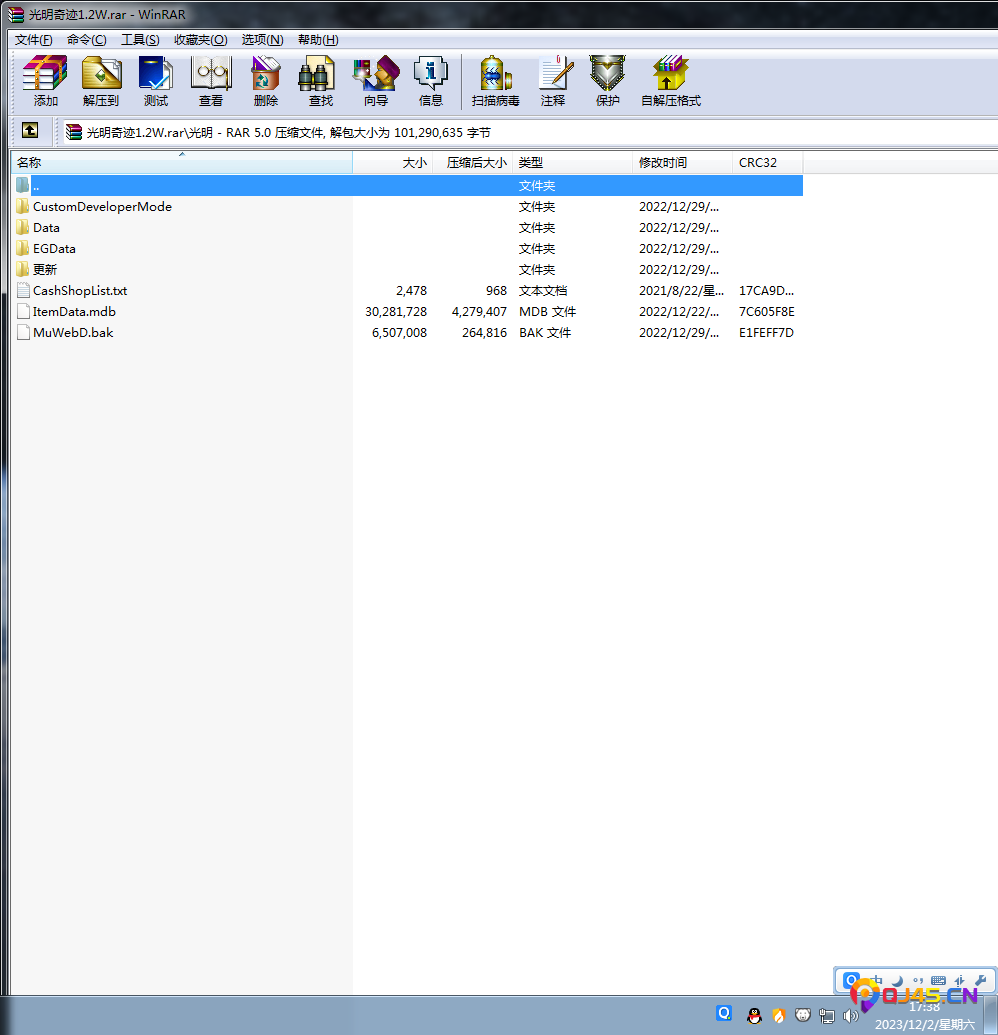Toggle IME punctuation mode icon
The height and width of the screenshot is (1035, 998).
pos(917,980)
